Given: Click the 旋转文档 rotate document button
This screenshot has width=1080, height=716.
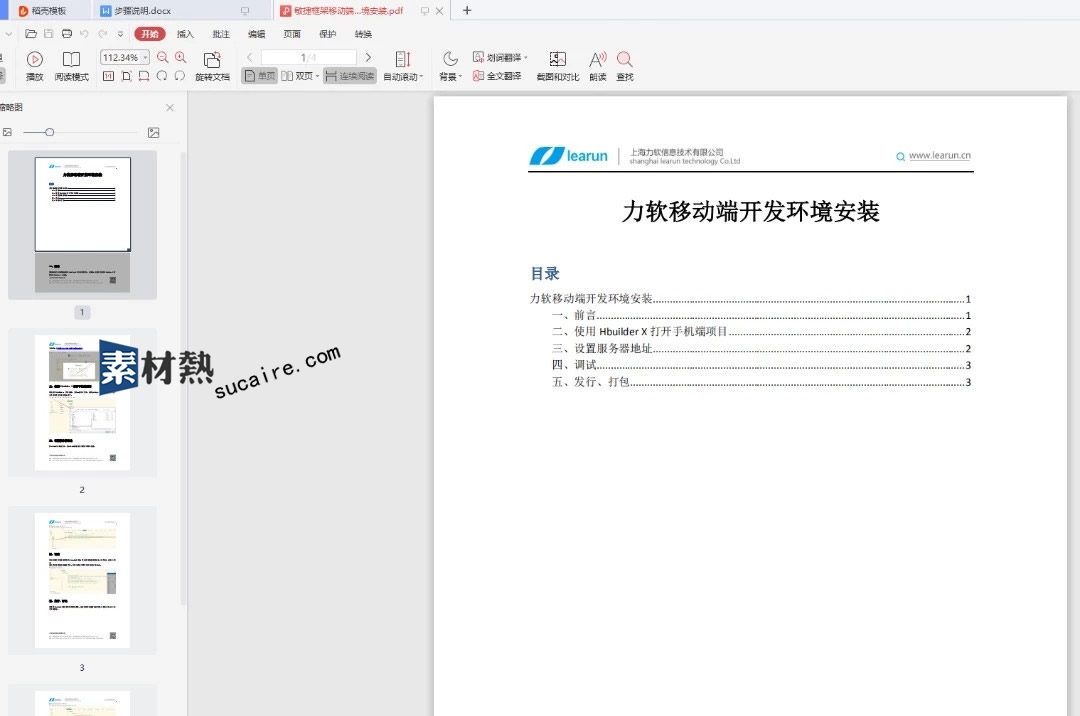Looking at the screenshot, I should (212, 66).
